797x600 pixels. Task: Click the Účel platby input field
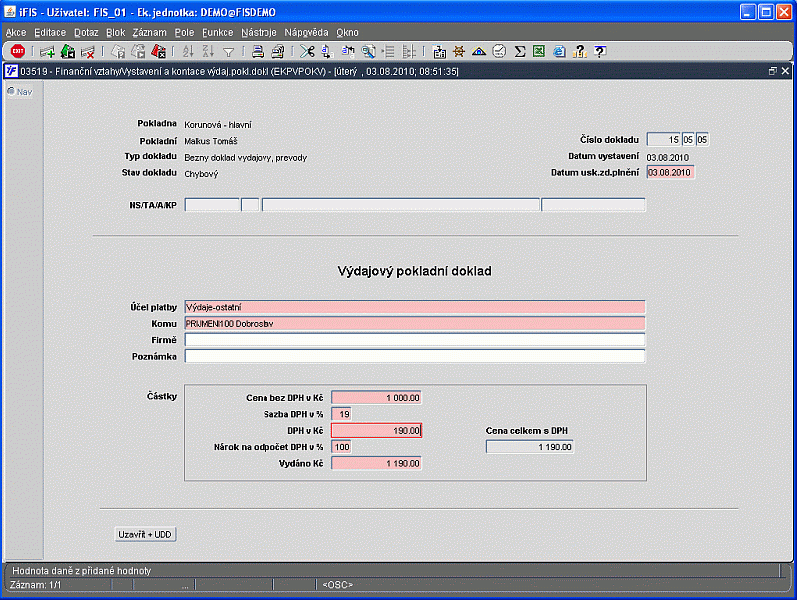414,307
